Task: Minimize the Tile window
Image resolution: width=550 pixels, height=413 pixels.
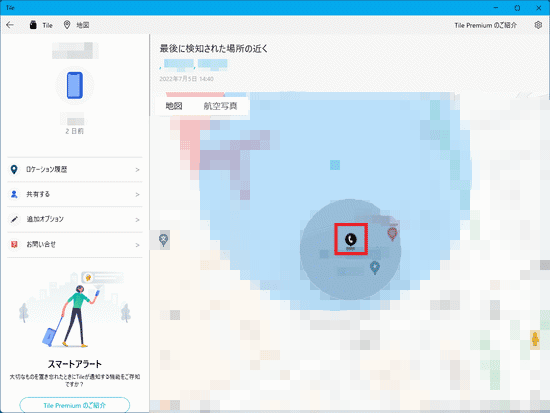Action: 496,8
